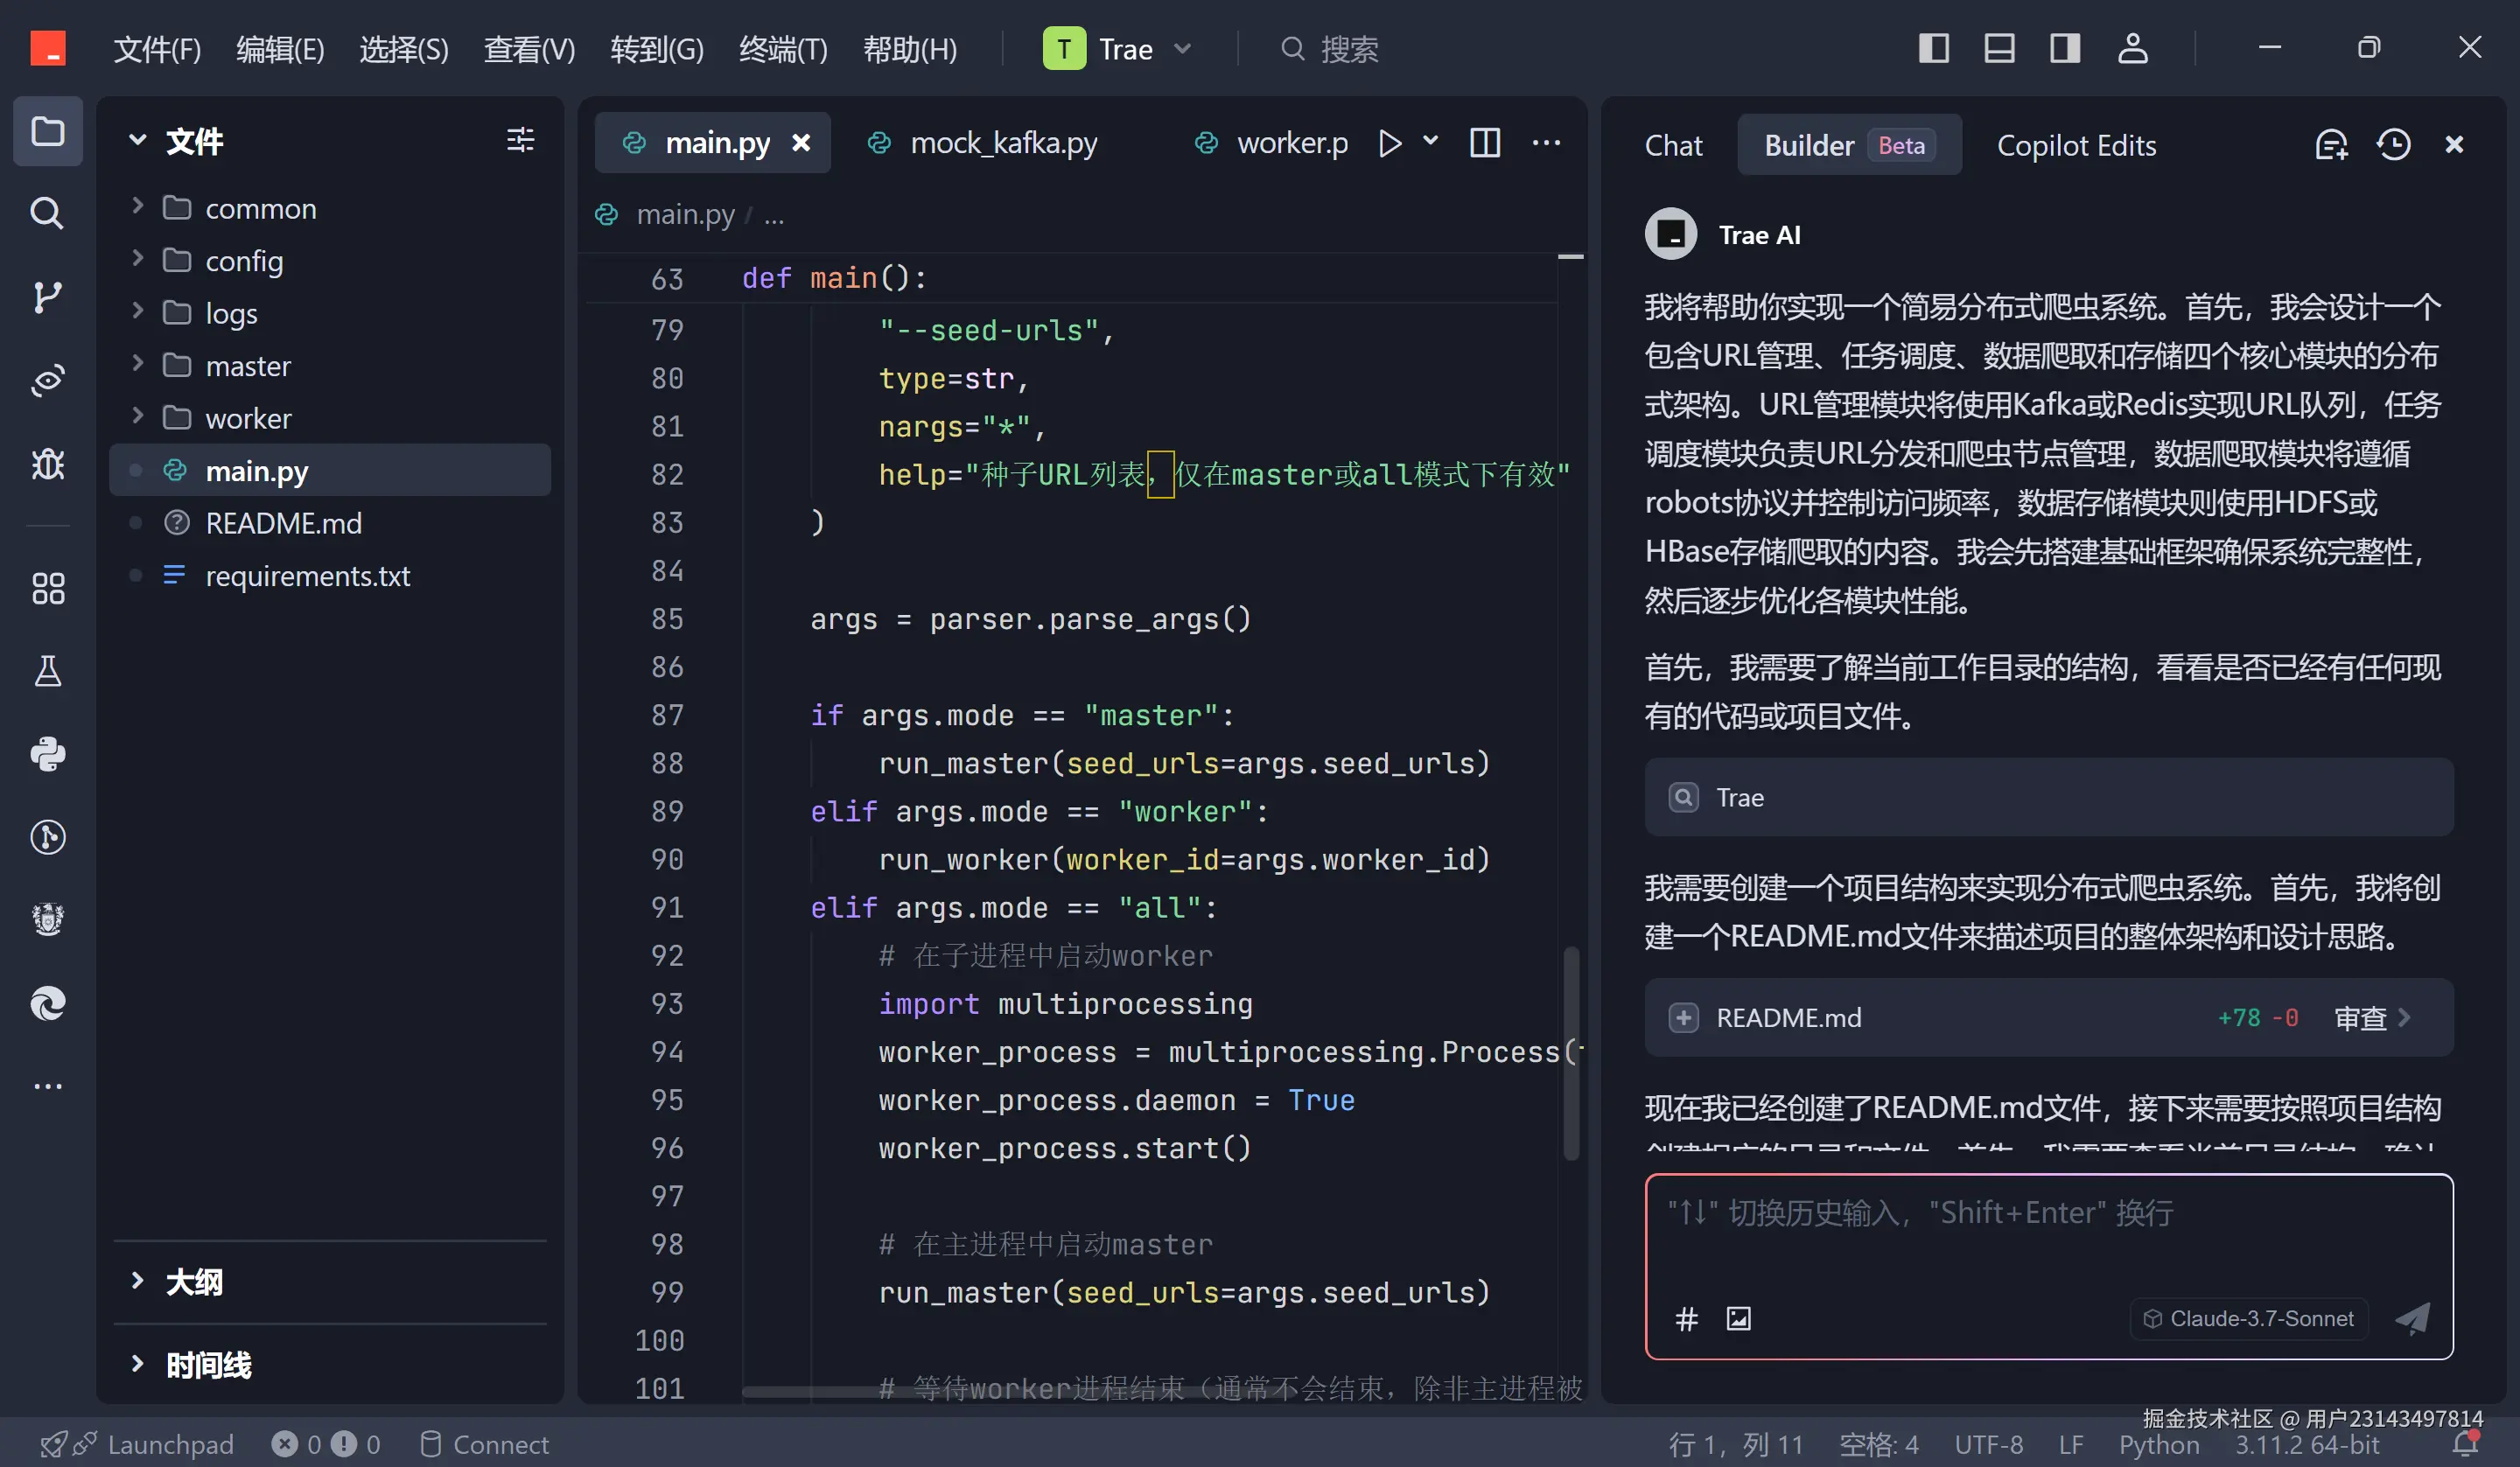The height and width of the screenshot is (1467, 2520).
Task: Toggle the right side AI panel layout
Action: tap(2065, 48)
